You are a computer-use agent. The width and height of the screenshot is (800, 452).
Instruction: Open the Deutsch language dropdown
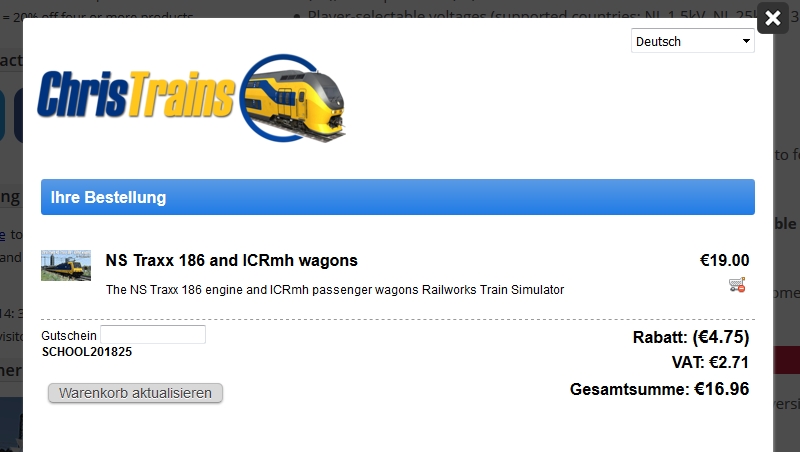coord(692,41)
